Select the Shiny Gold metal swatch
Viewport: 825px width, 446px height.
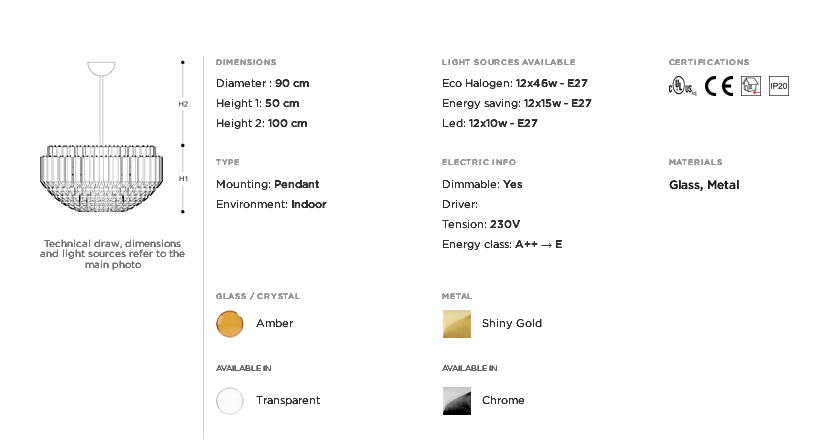point(457,323)
